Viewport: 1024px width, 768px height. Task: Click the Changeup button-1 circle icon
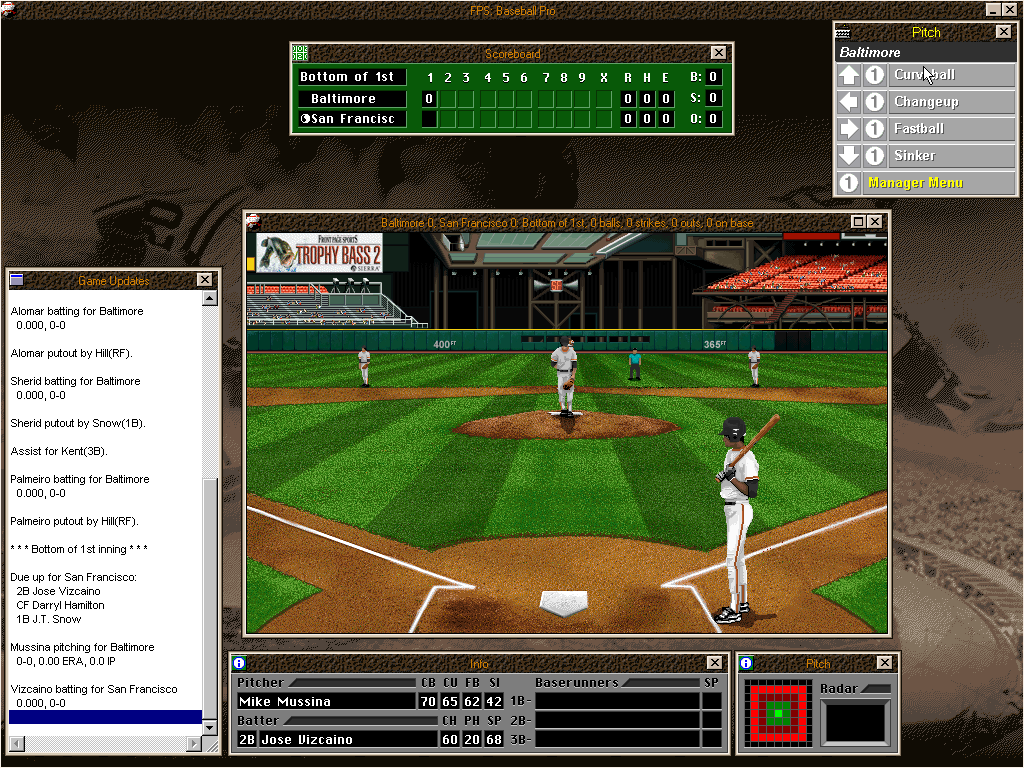[874, 102]
